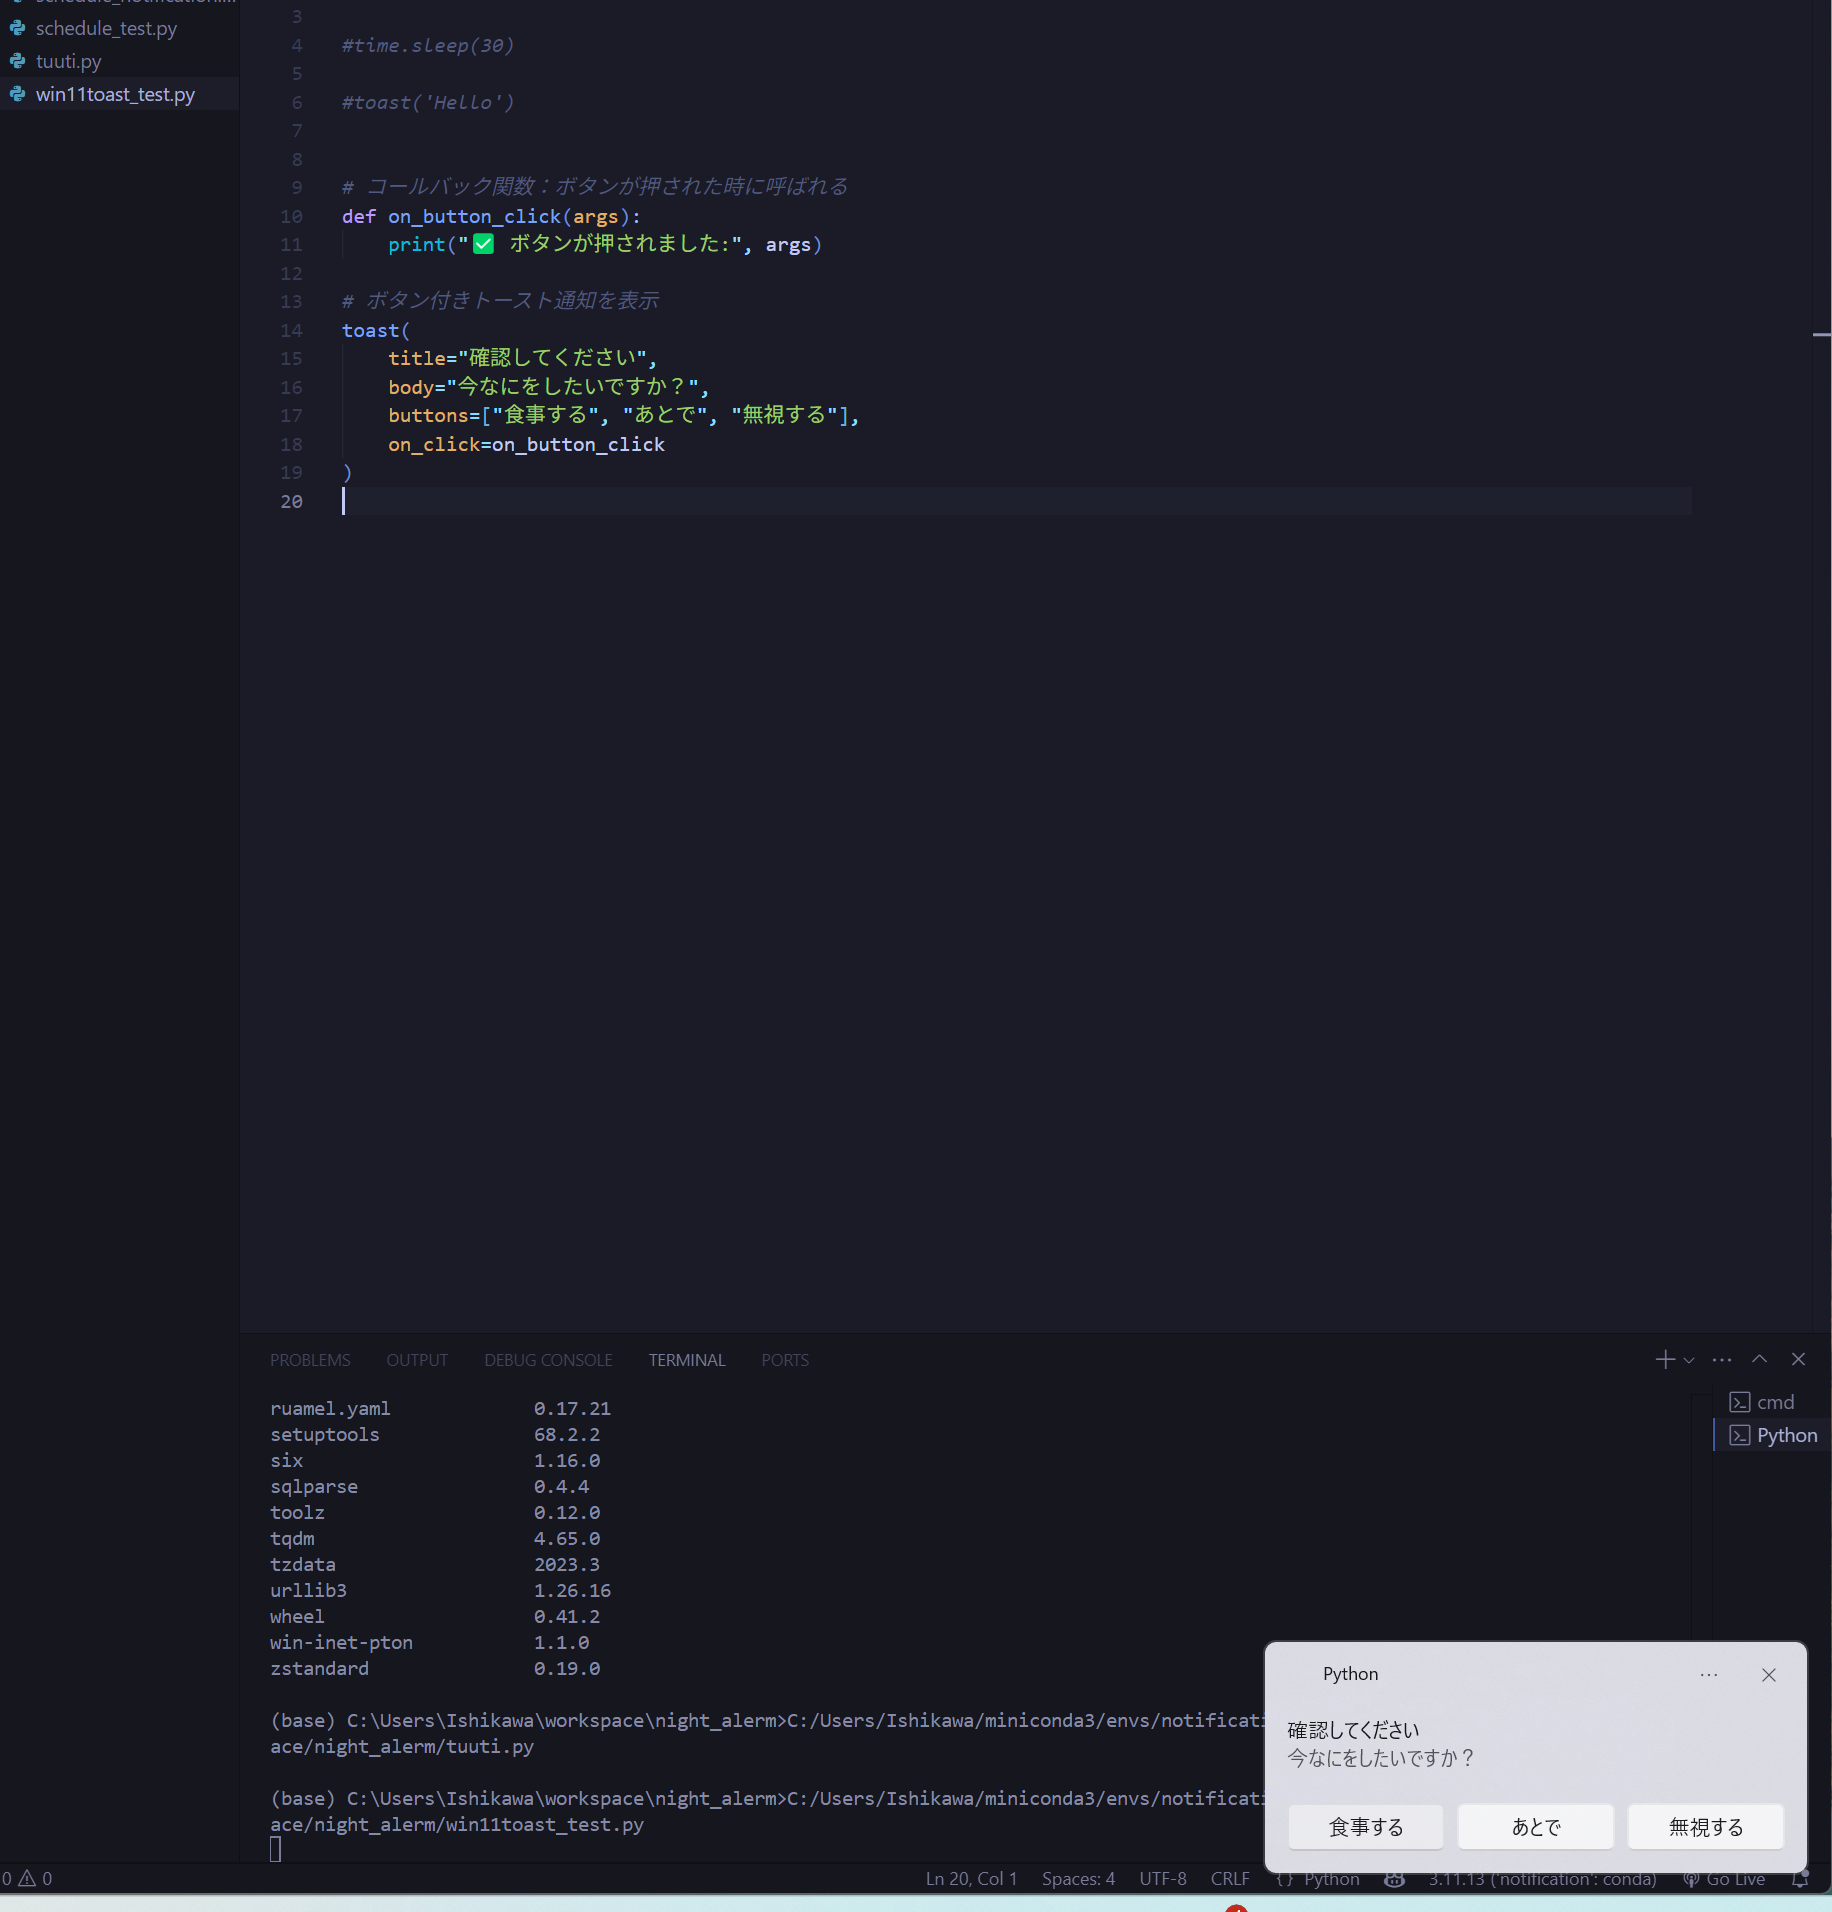Toggle the toast notification options via ellipsis

tap(1709, 1675)
